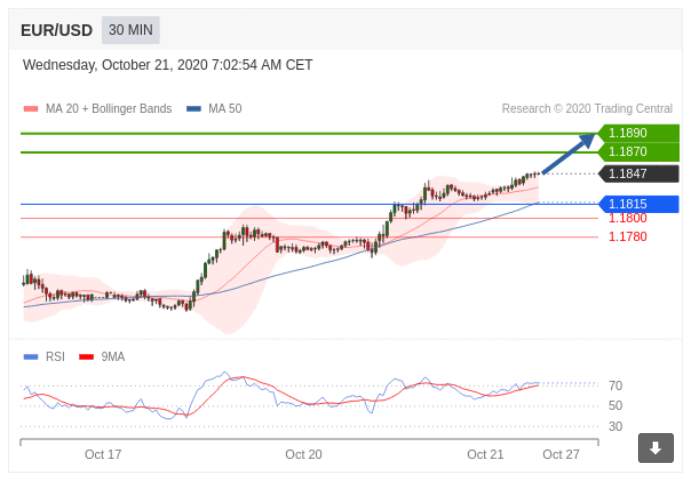Click the 1.1847 current price tag
This screenshot has width=692, height=482.
coord(639,174)
